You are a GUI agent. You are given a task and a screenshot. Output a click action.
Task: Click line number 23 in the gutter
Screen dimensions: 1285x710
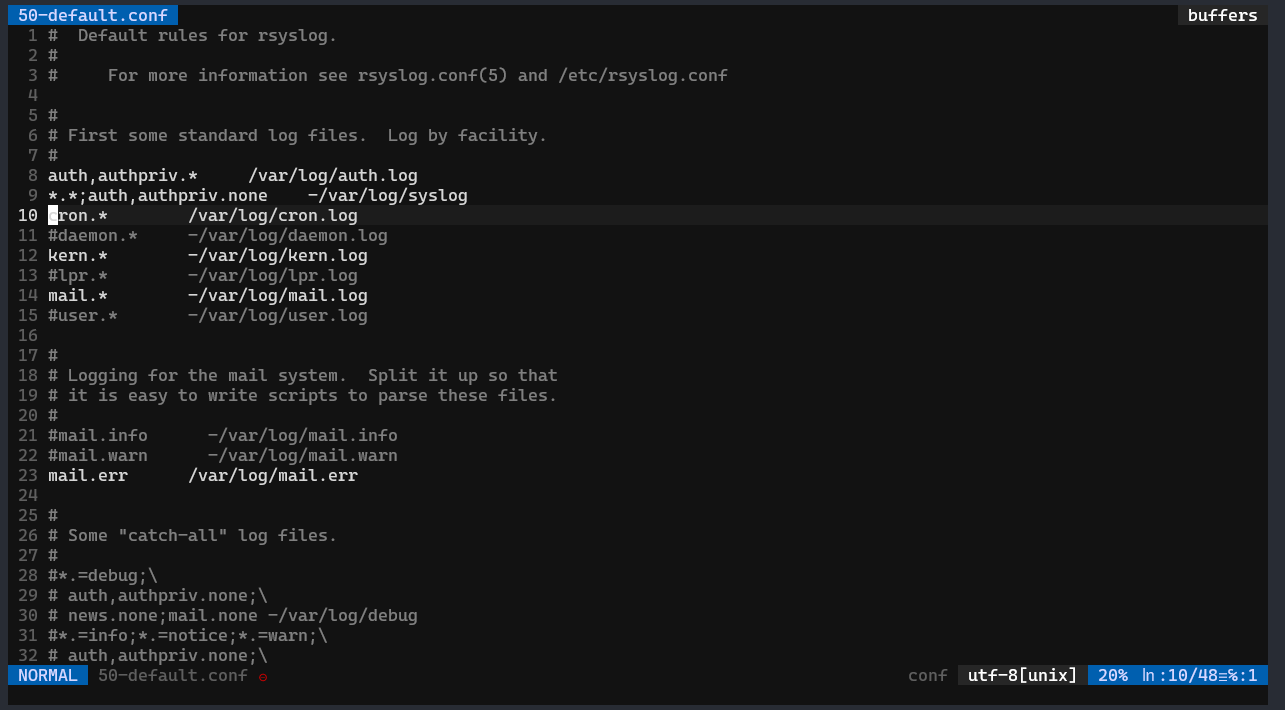point(27,475)
